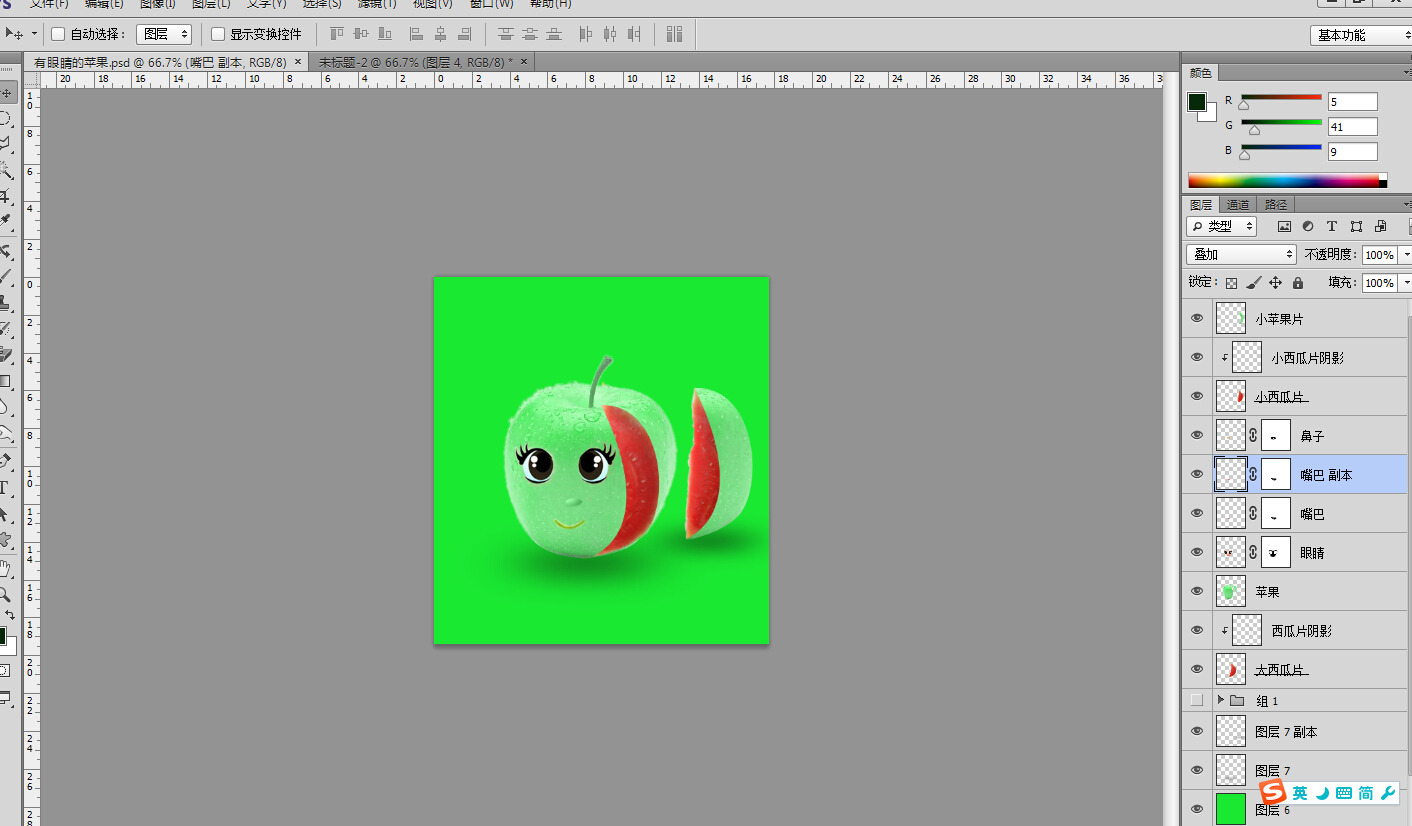Expand the 组 1 layer group
This screenshot has width=1412, height=826.
[x=1220, y=700]
